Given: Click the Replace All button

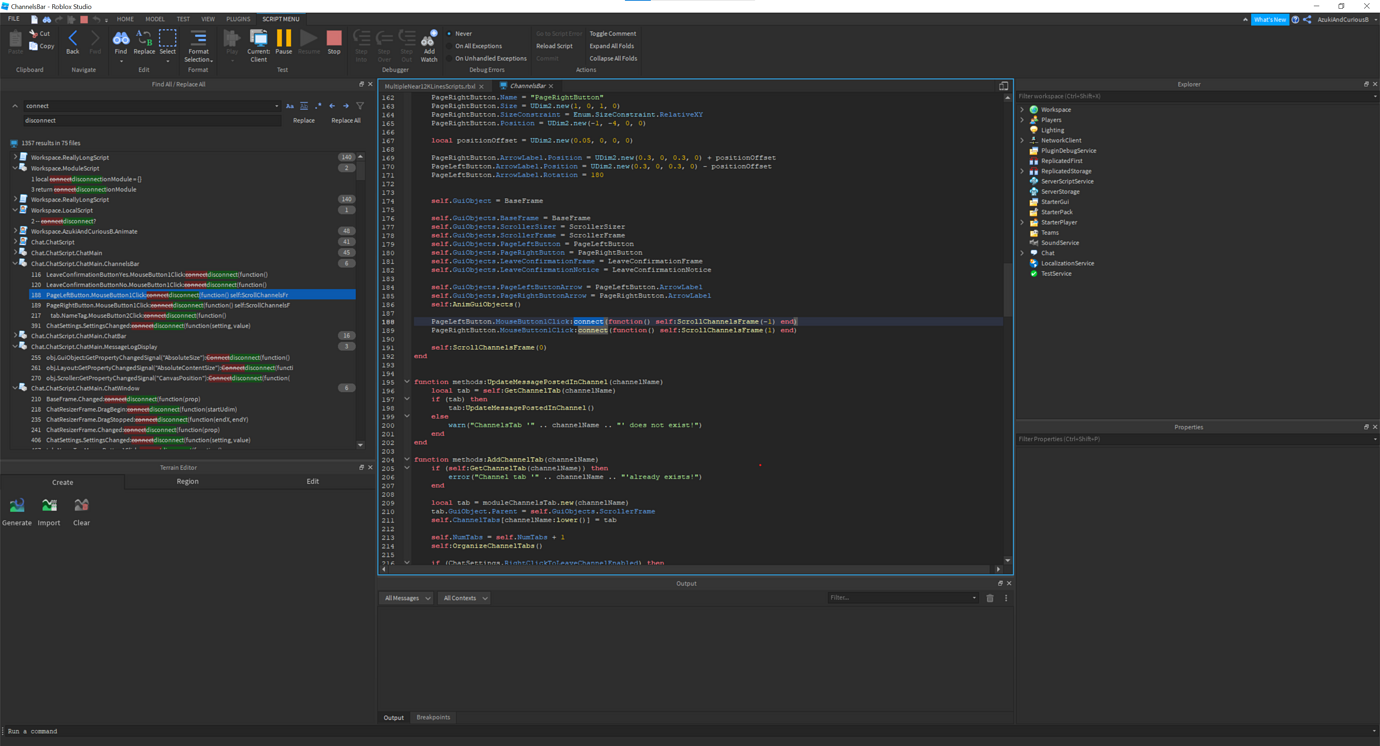Looking at the screenshot, I should pos(346,120).
